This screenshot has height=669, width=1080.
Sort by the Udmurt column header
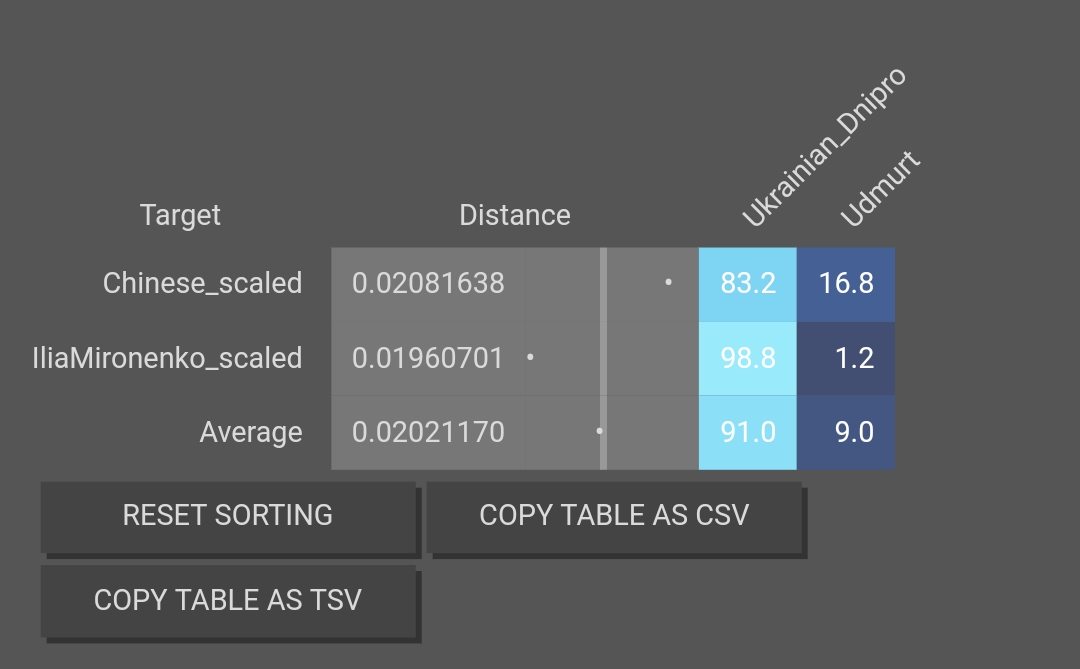pyautogui.click(x=880, y=189)
